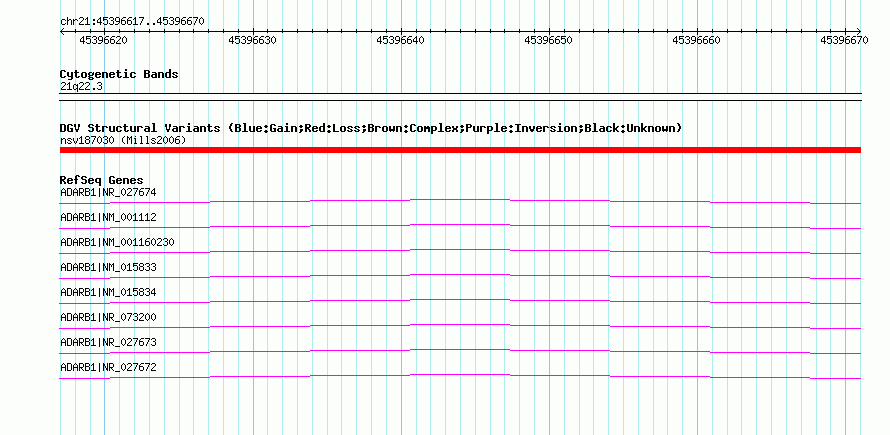Click the magenta intron line under NR_027673
890x435 pixels.
click(x=460, y=350)
